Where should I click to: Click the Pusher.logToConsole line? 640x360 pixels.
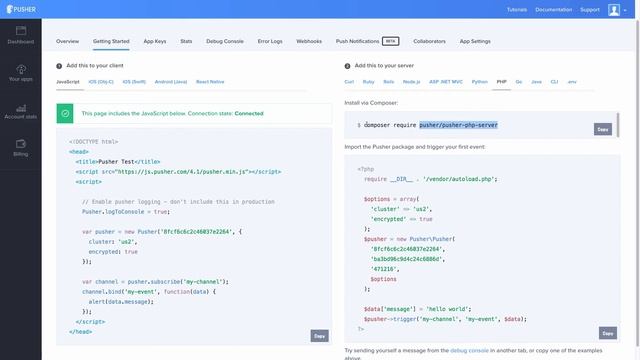click(126, 211)
